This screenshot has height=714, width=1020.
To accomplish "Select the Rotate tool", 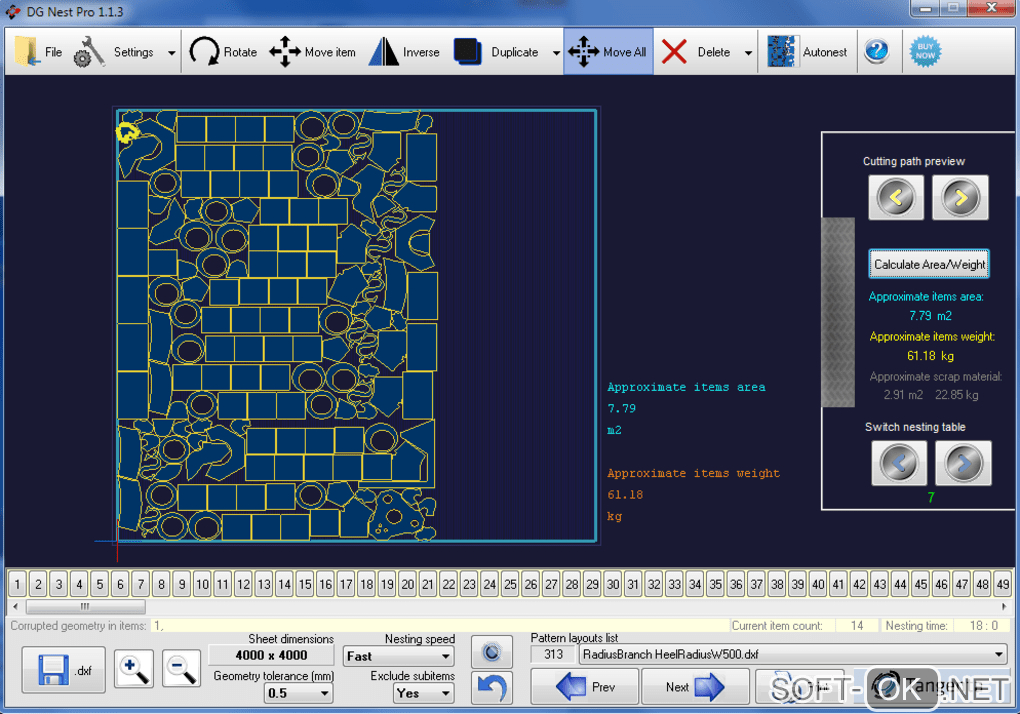I will (223, 52).
